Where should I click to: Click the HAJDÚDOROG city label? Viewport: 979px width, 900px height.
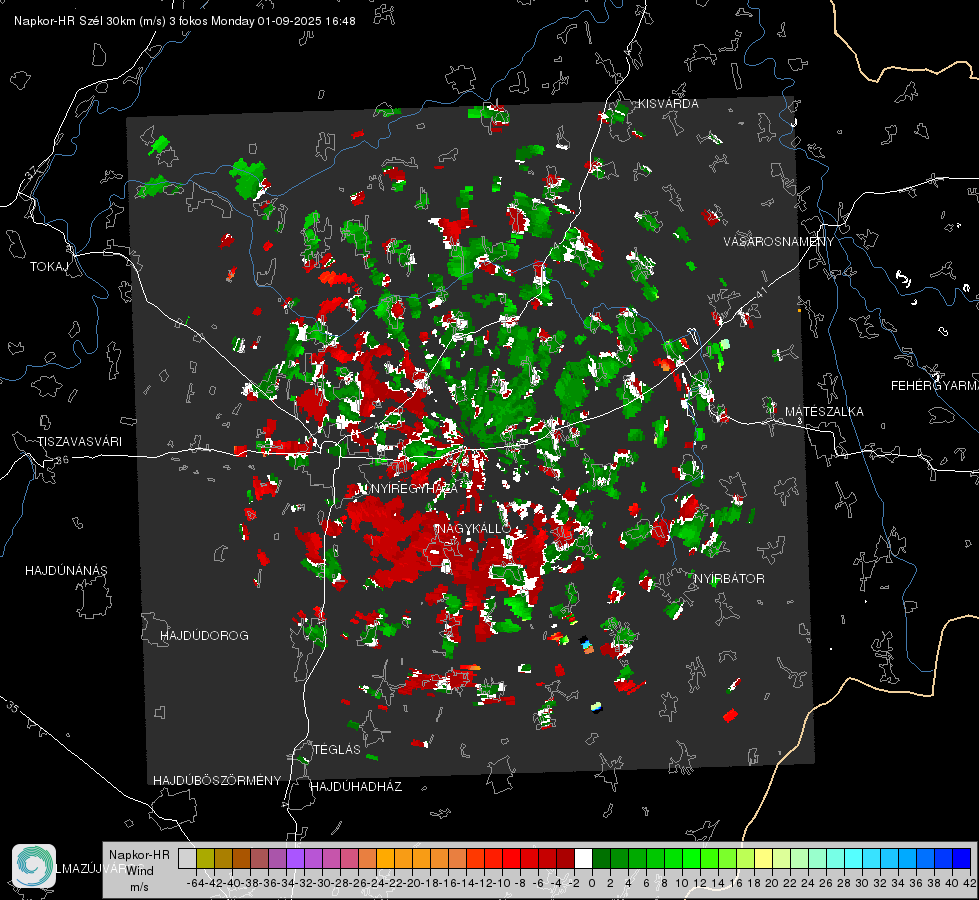click(204, 636)
